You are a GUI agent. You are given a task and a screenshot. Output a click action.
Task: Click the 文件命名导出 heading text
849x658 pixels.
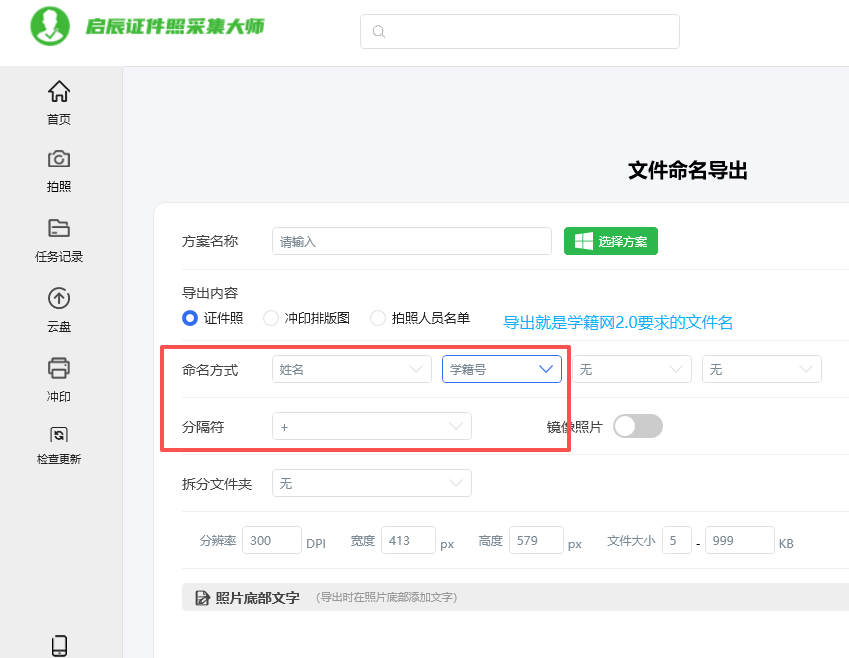pyautogui.click(x=688, y=171)
